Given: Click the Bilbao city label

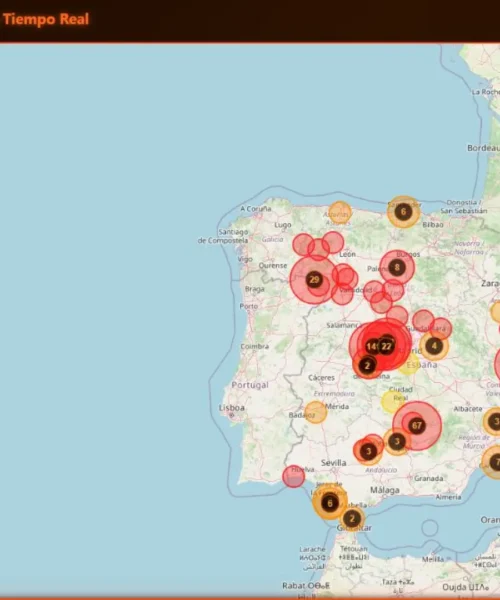Looking at the screenshot, I should 433,225.
